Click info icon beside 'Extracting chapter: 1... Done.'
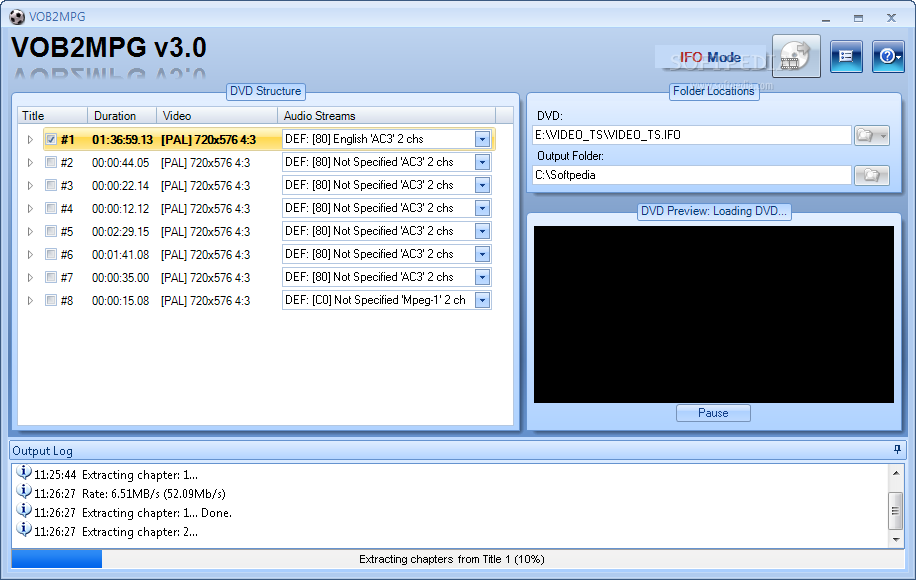The height and width of the screenshot is (580, 916). pos(23,510)
